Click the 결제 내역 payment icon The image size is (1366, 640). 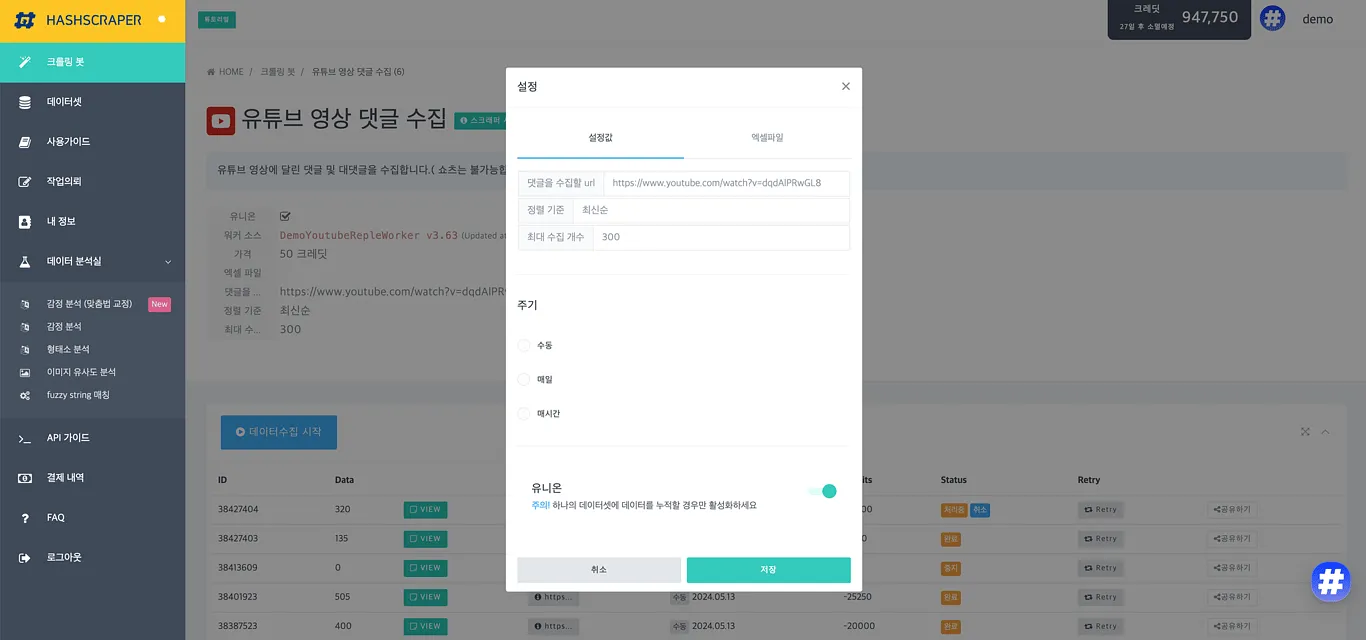click(x=25, y=478)
